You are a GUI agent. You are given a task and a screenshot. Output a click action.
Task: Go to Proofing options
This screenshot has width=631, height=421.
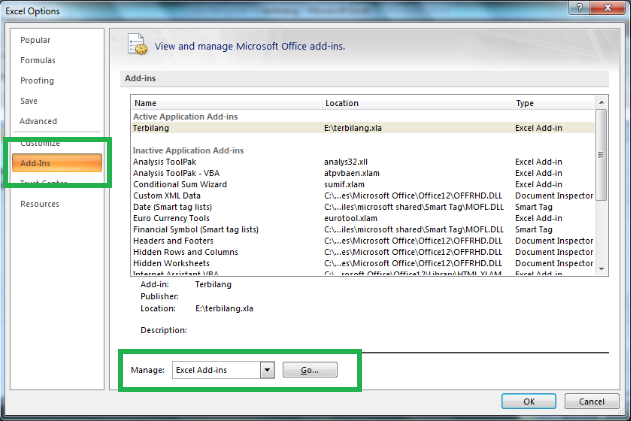(37, 80)
